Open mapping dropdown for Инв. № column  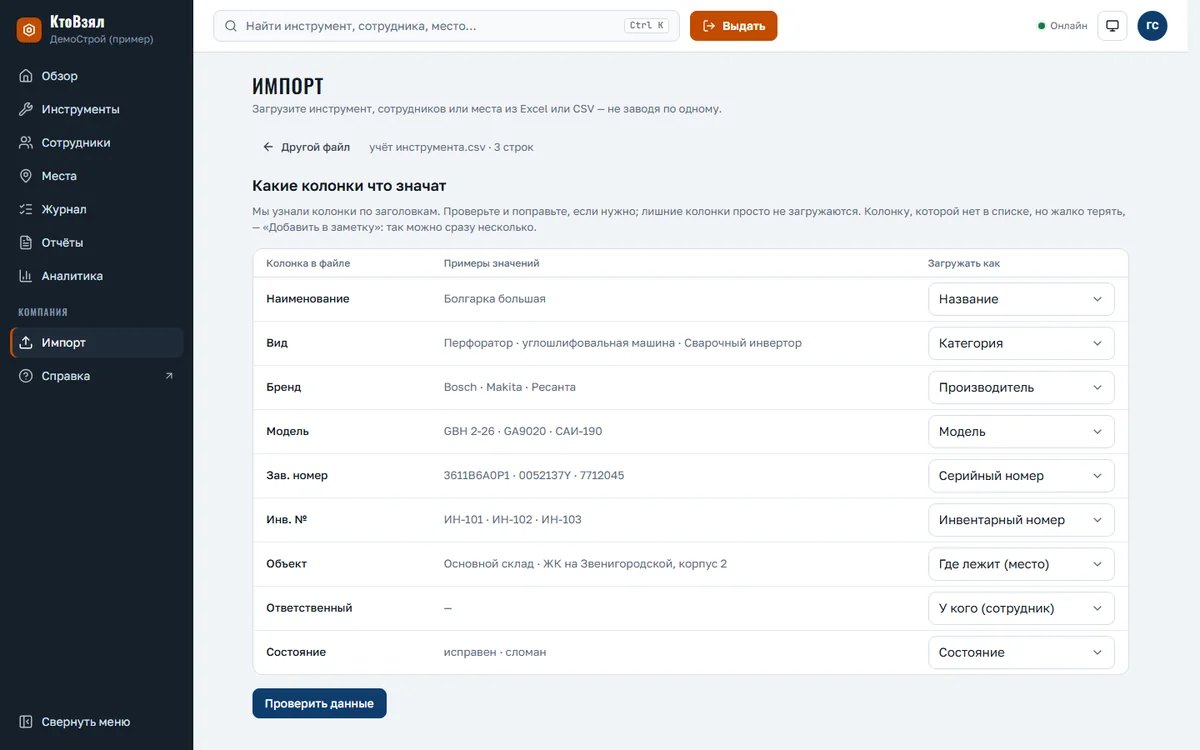(x=1021, y=520)
